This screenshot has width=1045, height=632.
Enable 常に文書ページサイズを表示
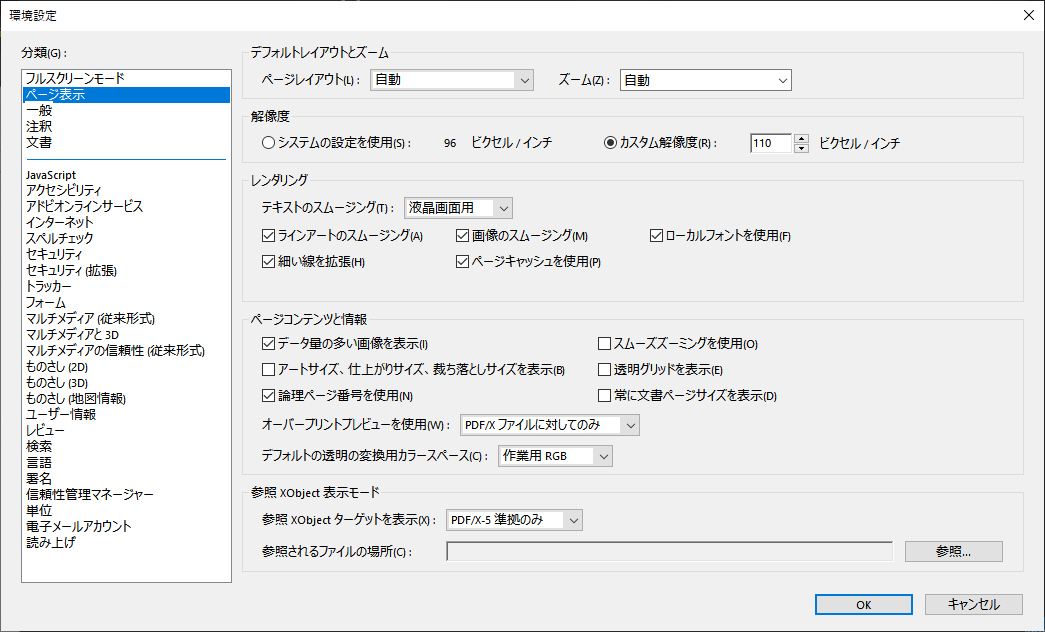(x=603, y=394)
